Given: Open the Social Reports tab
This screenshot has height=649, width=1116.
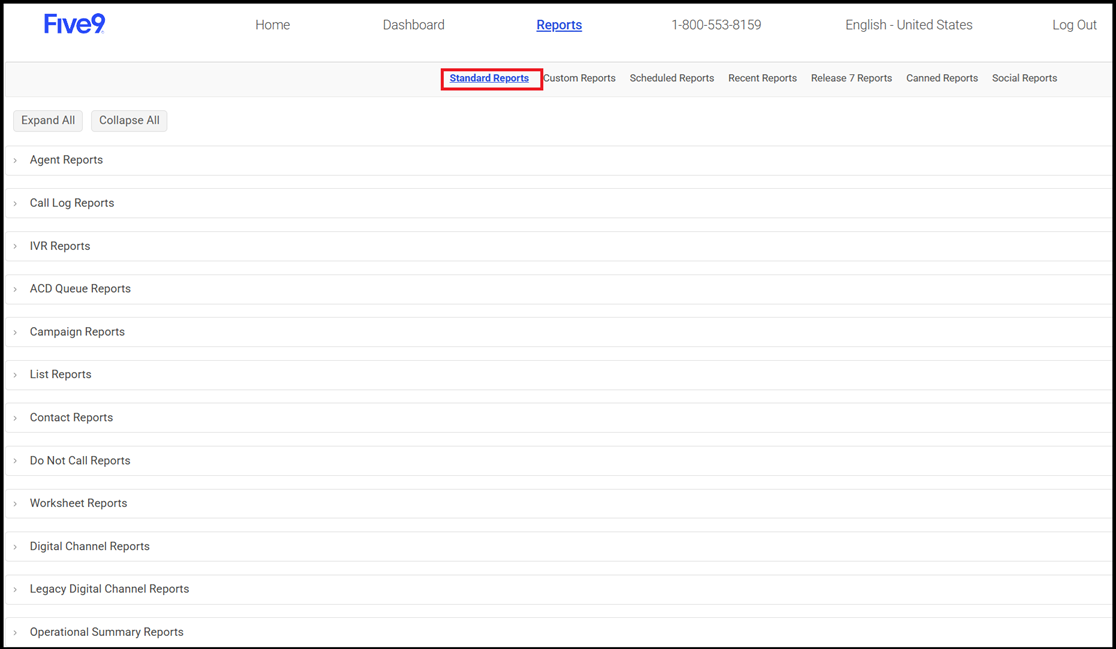Looking at the screenshot, I should (1024, 78).
